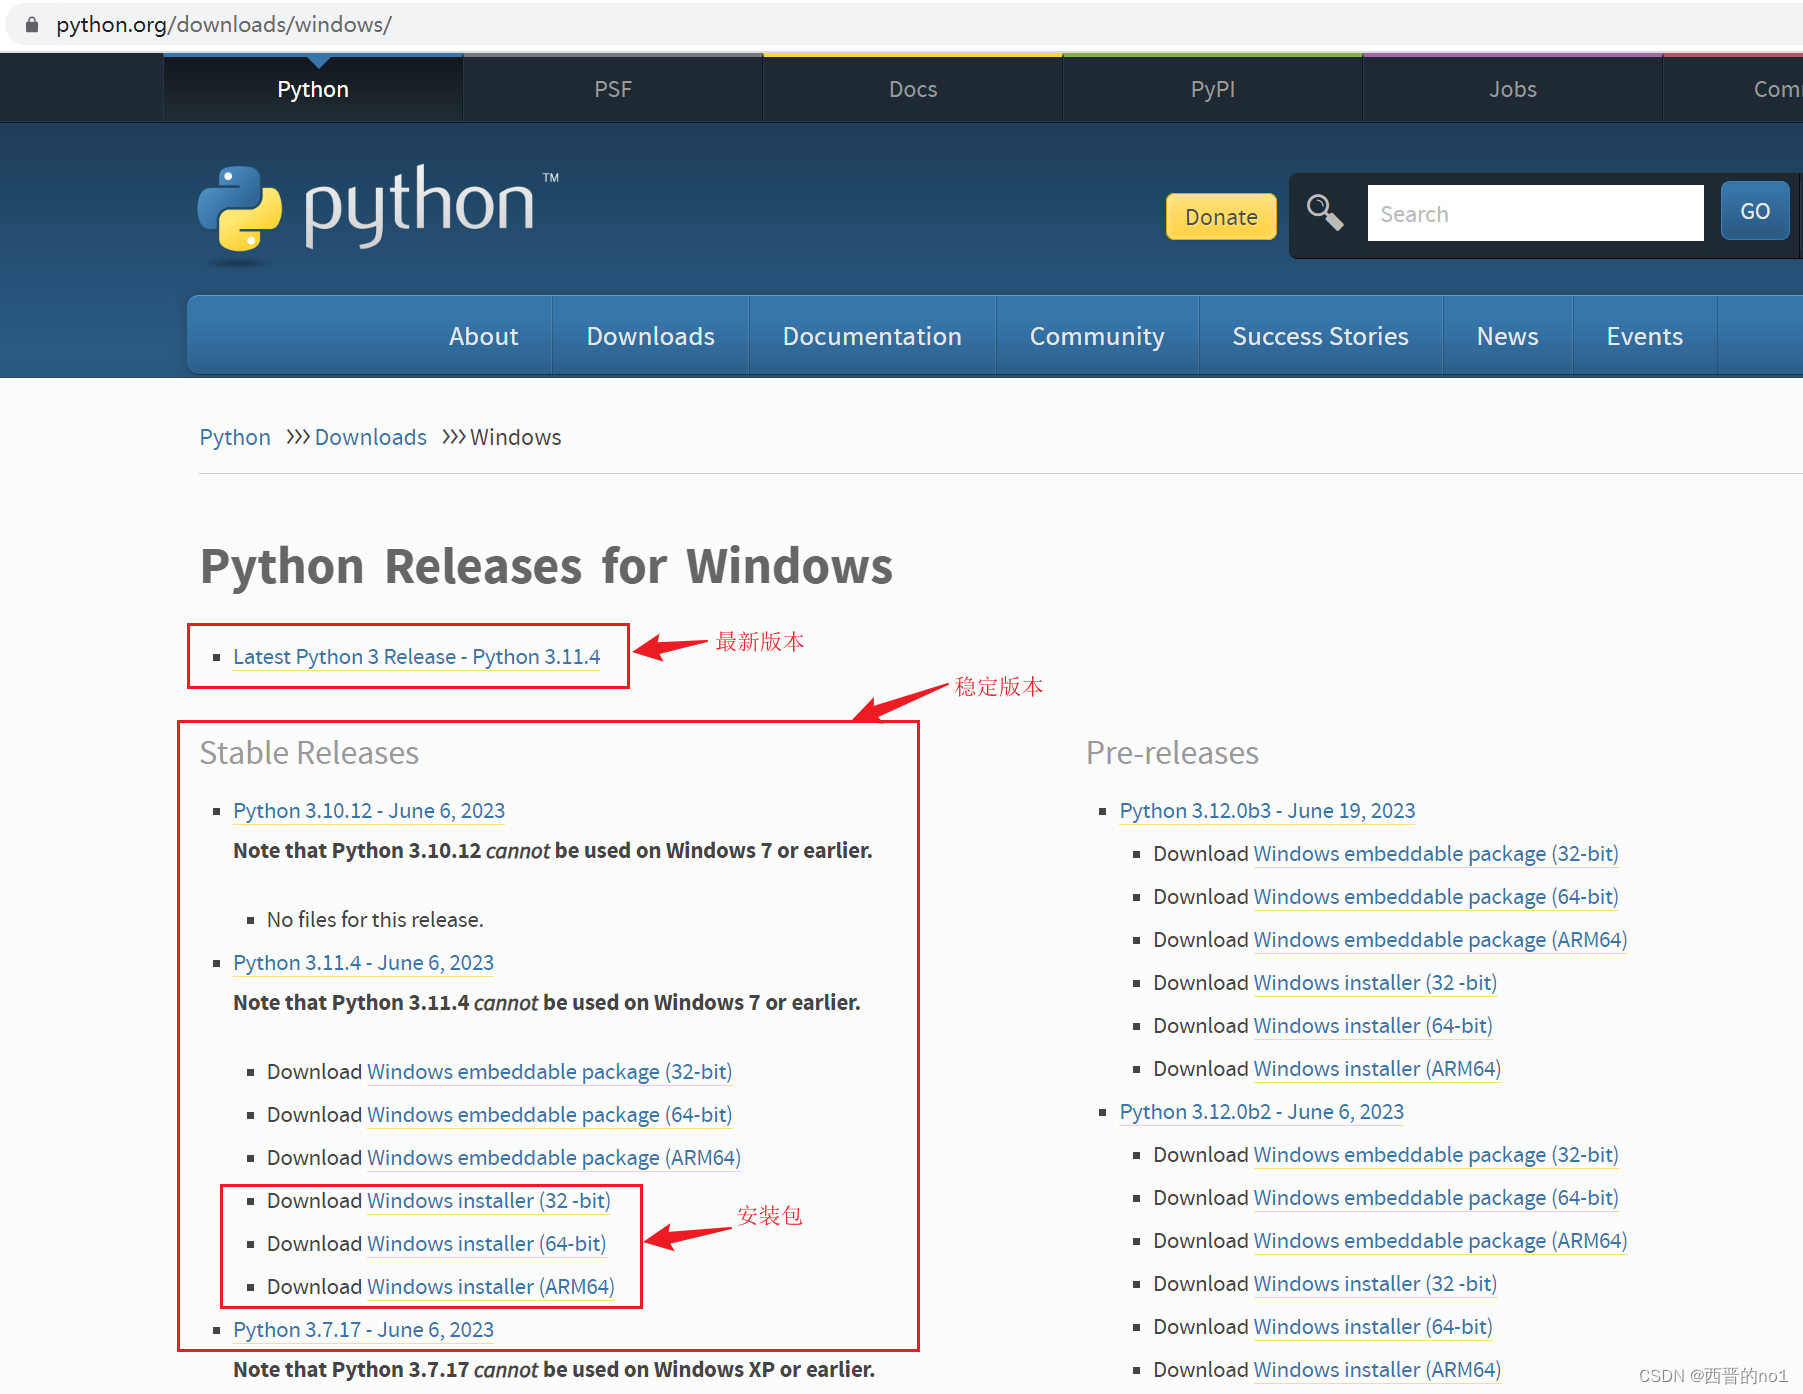Screen dimensions: 1803x1394
Task: Download 3.12.0b2 embeddable package (64-bit)
Action: click(x=1436, y=1198)
